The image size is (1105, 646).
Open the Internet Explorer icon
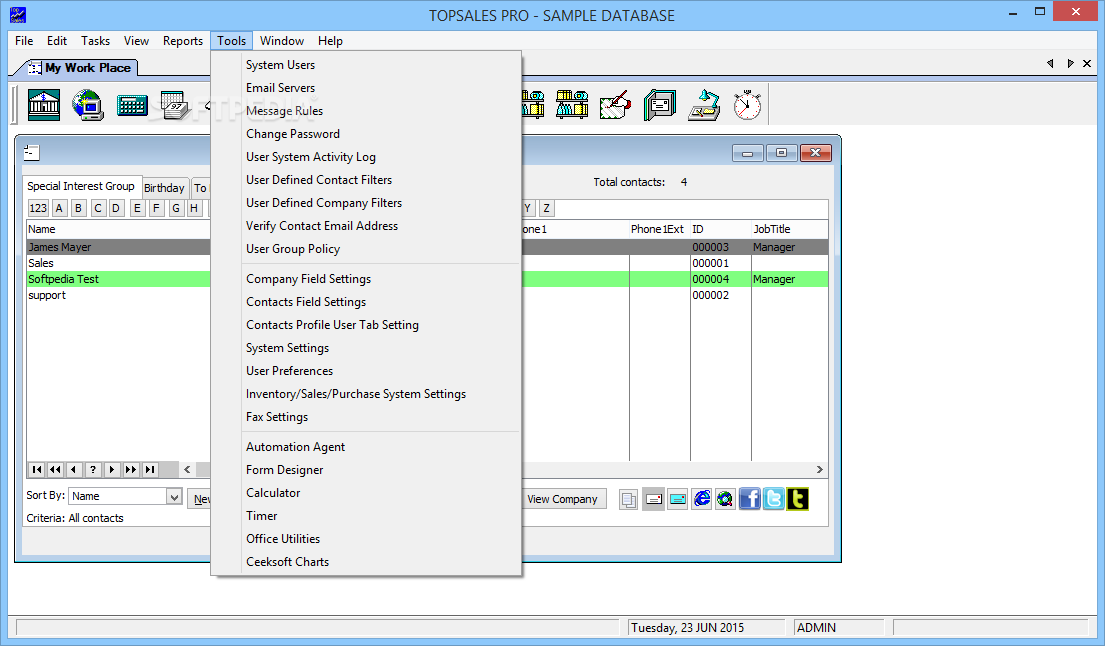tap(702, 499)
